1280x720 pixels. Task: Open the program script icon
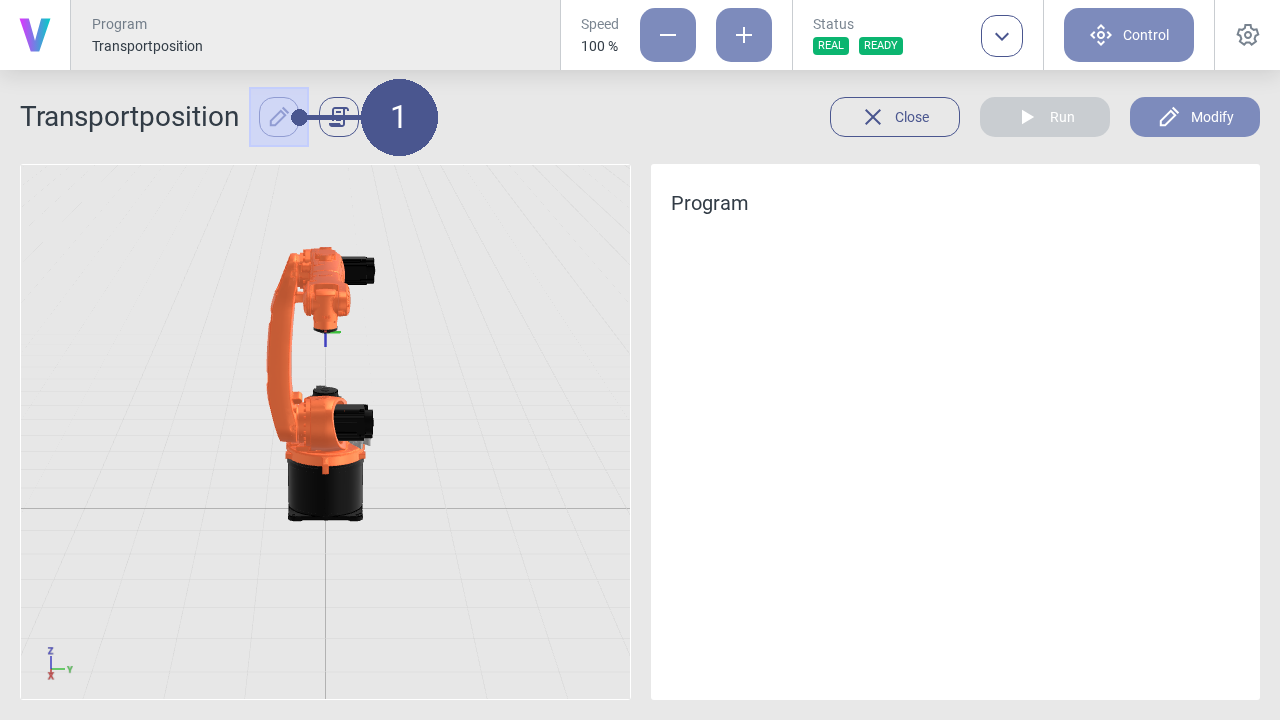point(339,117)
